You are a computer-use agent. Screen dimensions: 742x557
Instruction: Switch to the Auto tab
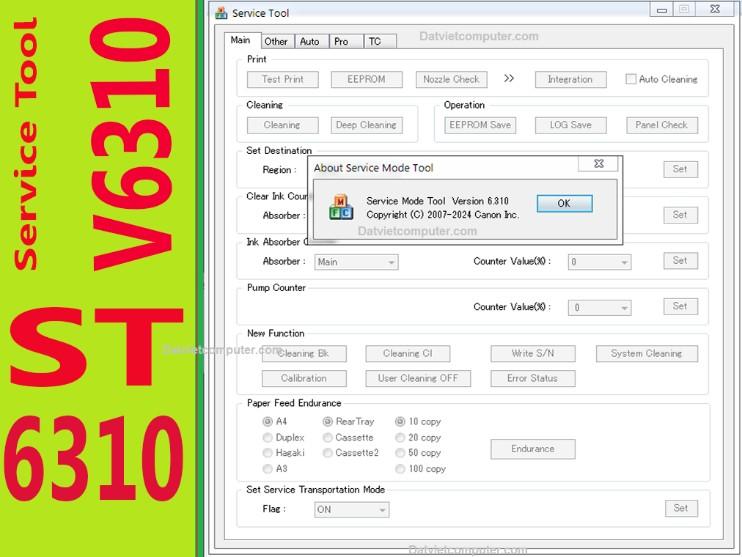pos(309,42)
